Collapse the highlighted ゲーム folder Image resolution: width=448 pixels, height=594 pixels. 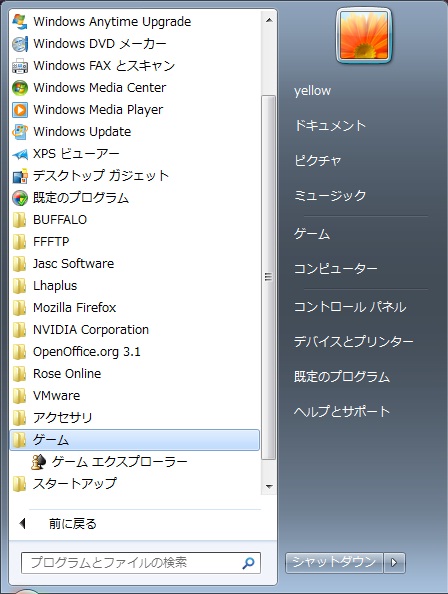[135, 440]
